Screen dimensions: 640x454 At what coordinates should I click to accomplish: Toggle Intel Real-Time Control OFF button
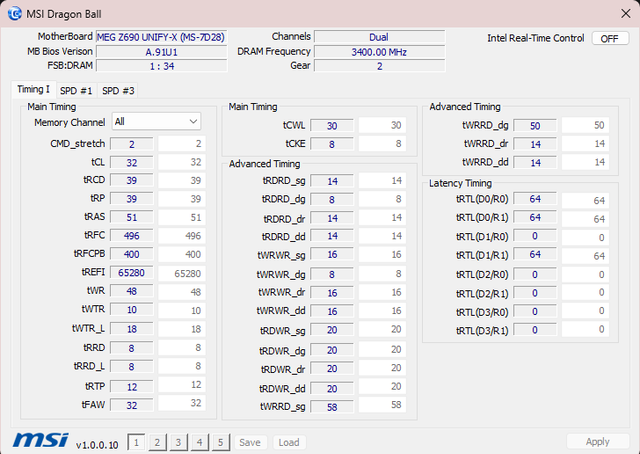click(610, 38)
